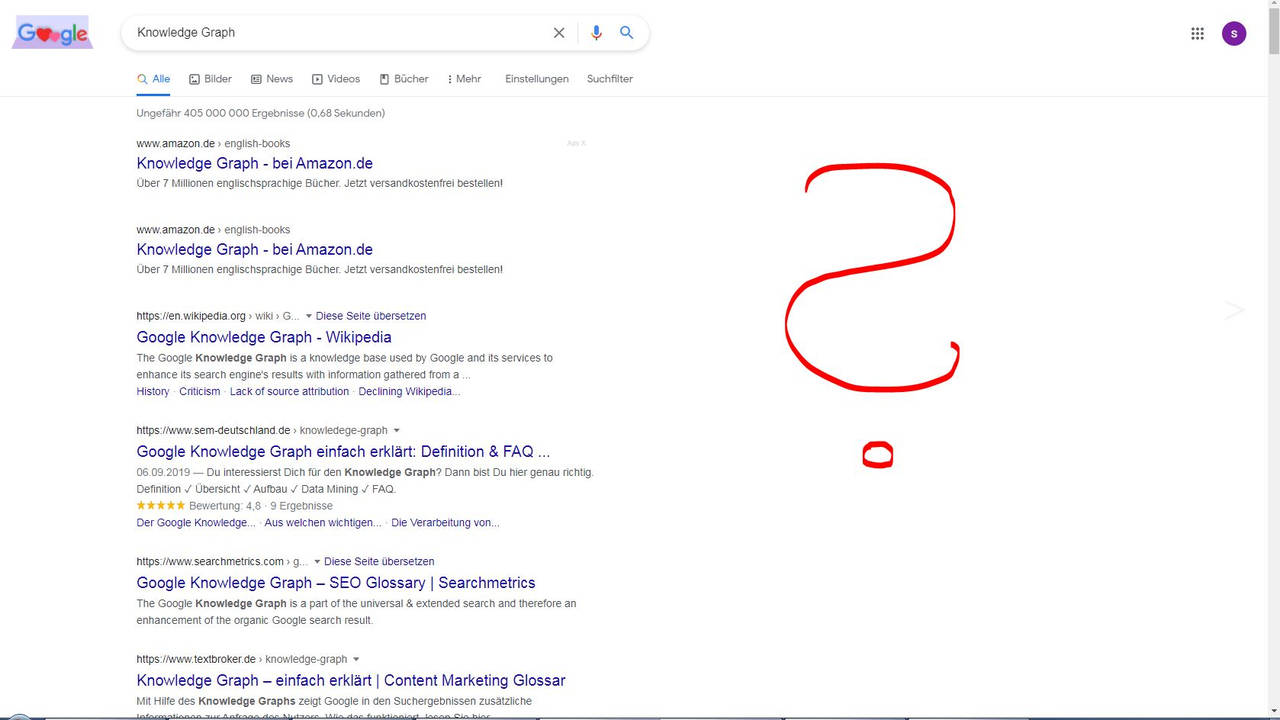
Task: Open the Google apps grid
Action: click(x=1197, y=33)
